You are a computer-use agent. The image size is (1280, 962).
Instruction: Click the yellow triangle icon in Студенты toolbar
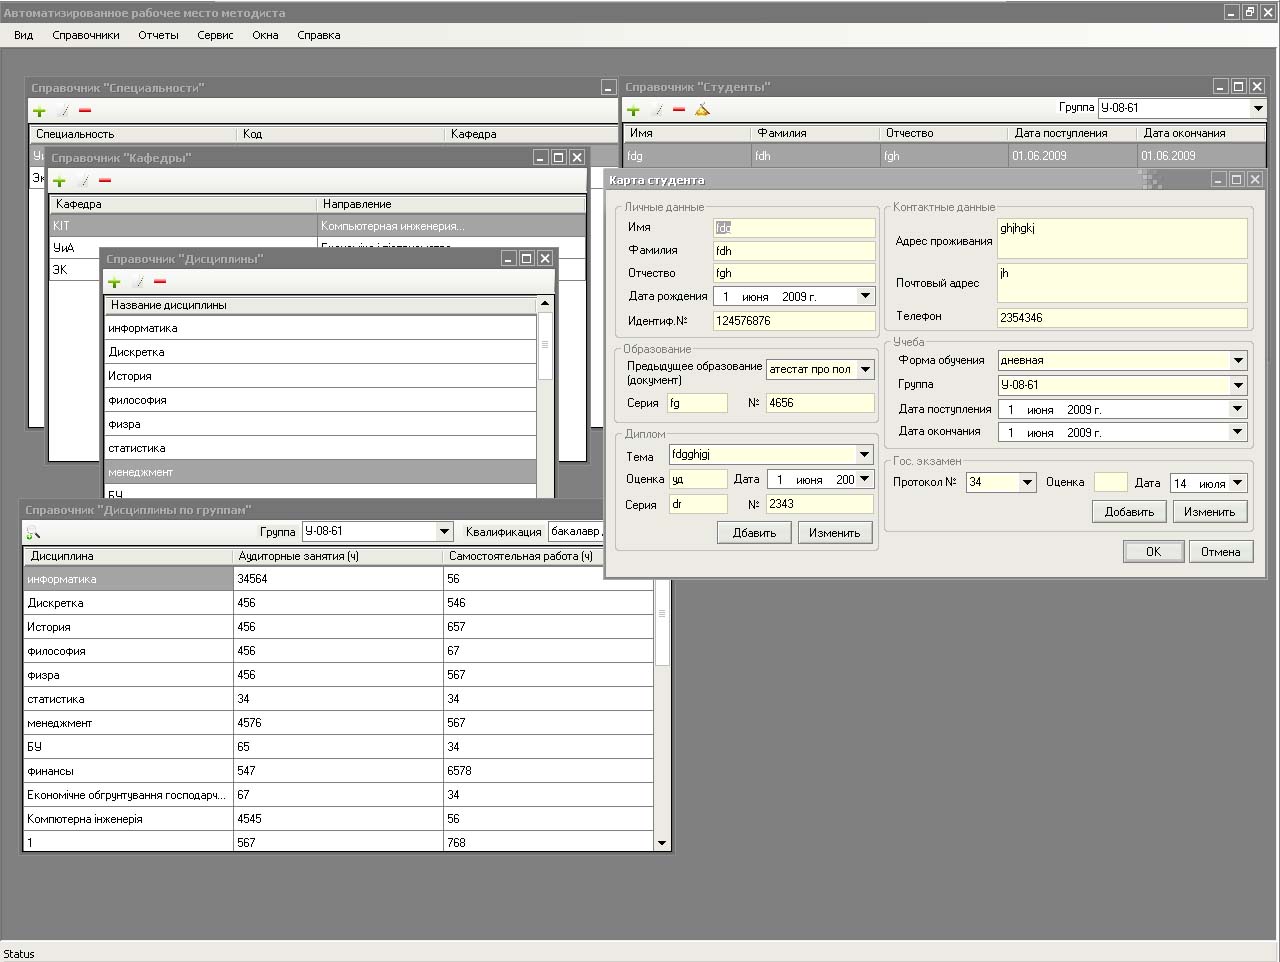(702, 110)
